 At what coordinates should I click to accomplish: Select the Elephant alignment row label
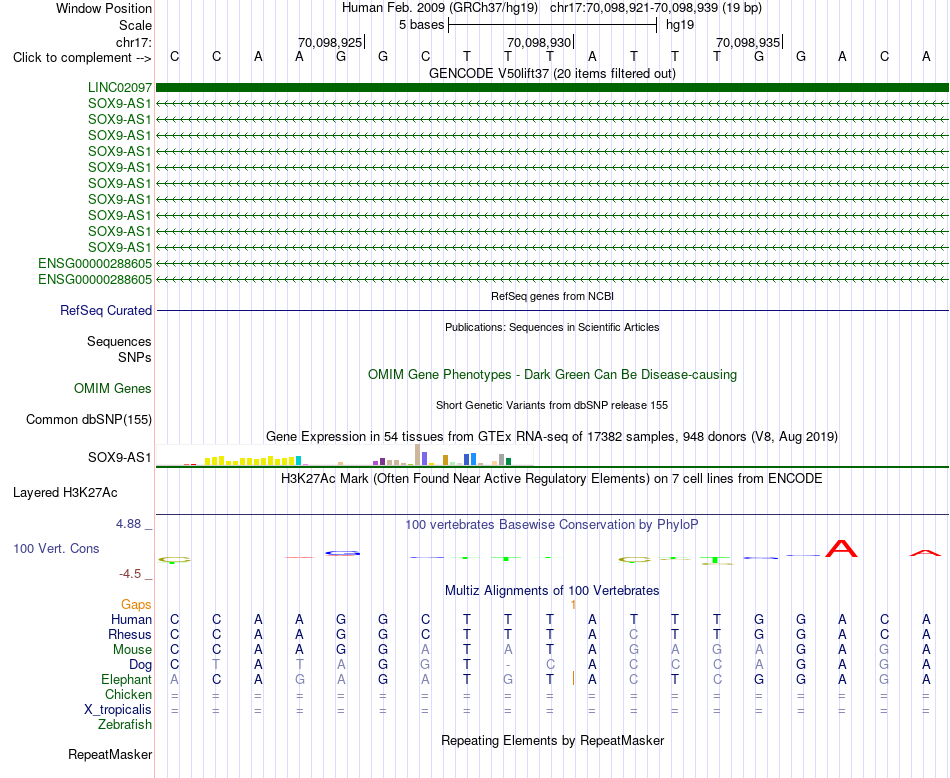click(126, 679)
